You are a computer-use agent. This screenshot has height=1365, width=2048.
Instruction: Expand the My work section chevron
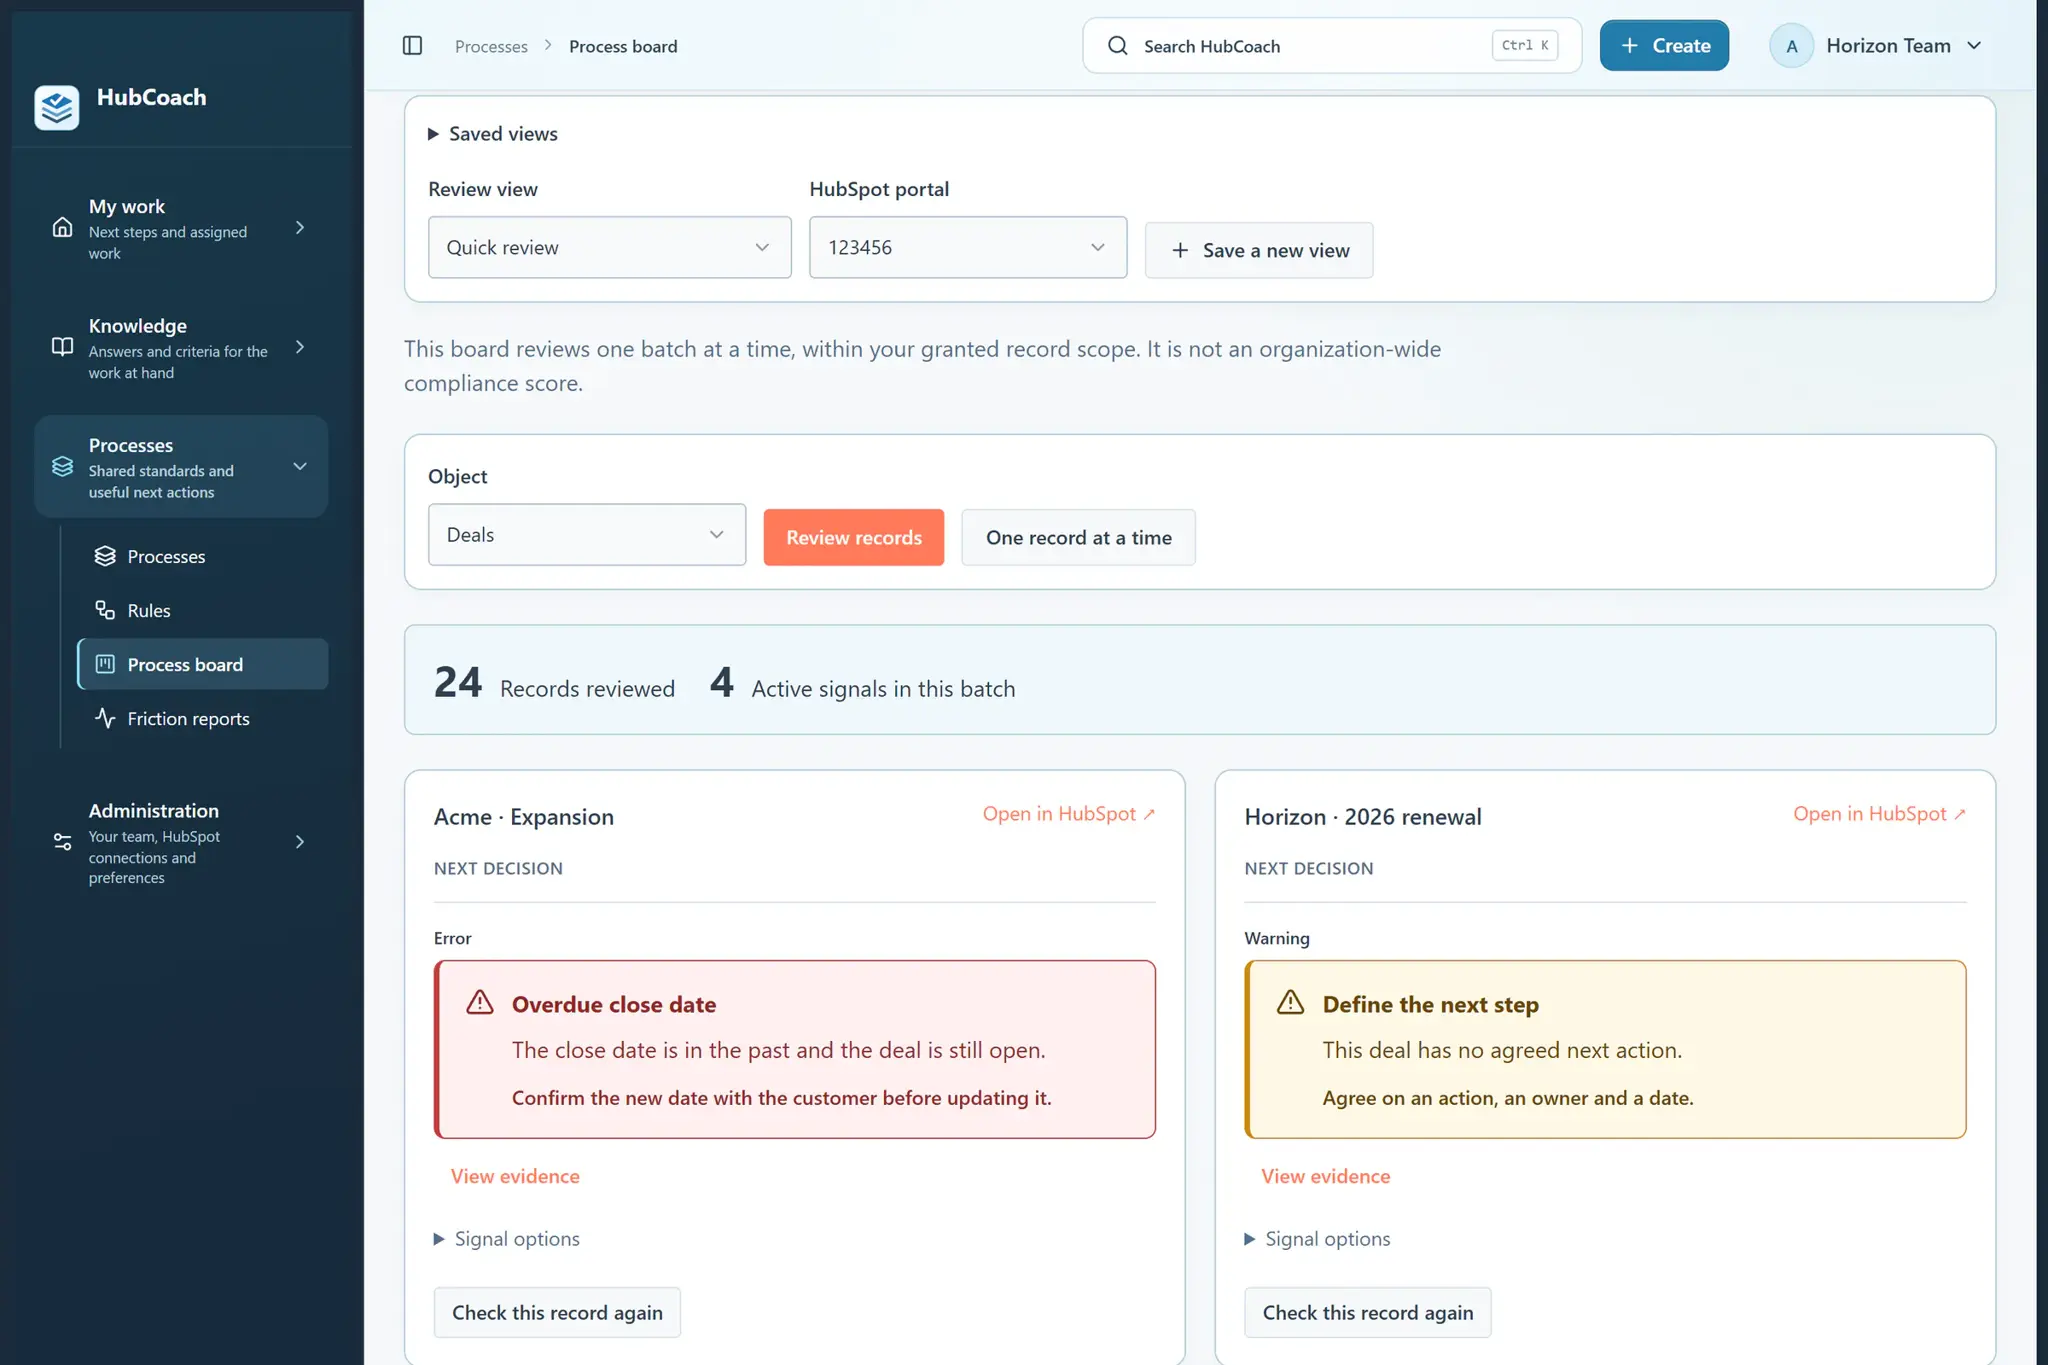point(299,228)
